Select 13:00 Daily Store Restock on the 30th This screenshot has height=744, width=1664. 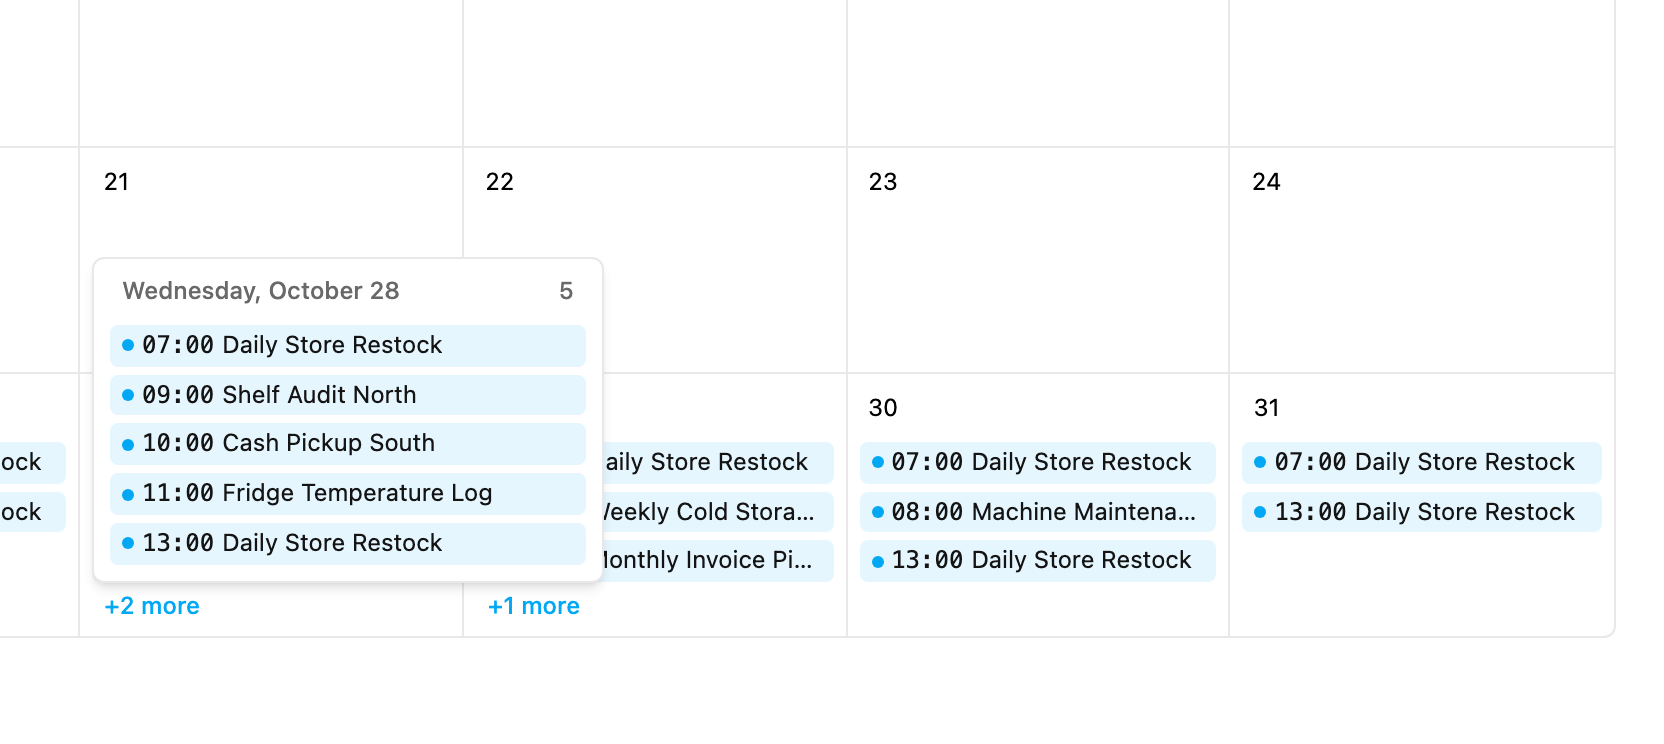coord(1037,560)
